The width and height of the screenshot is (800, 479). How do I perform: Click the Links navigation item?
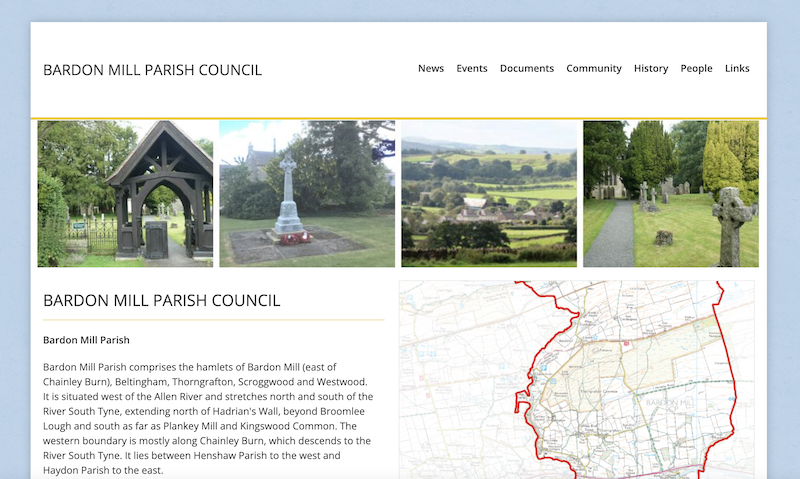coord(737,69)
